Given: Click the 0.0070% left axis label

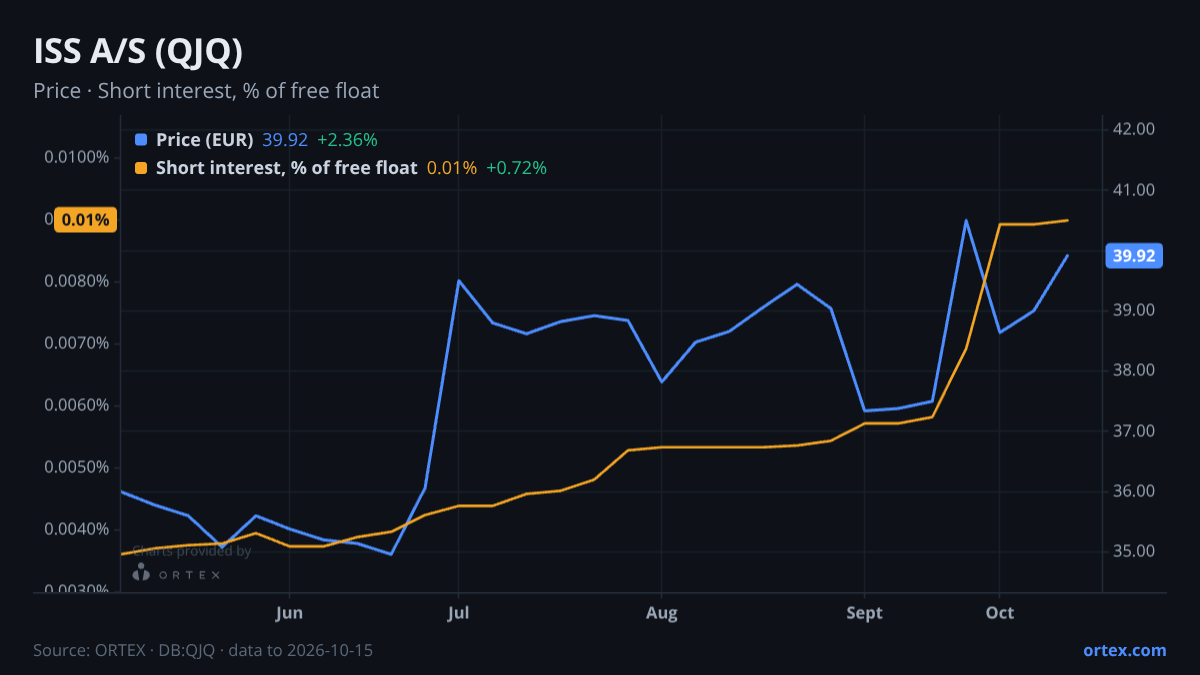Looking at the screenshot, I should [77, 343].
